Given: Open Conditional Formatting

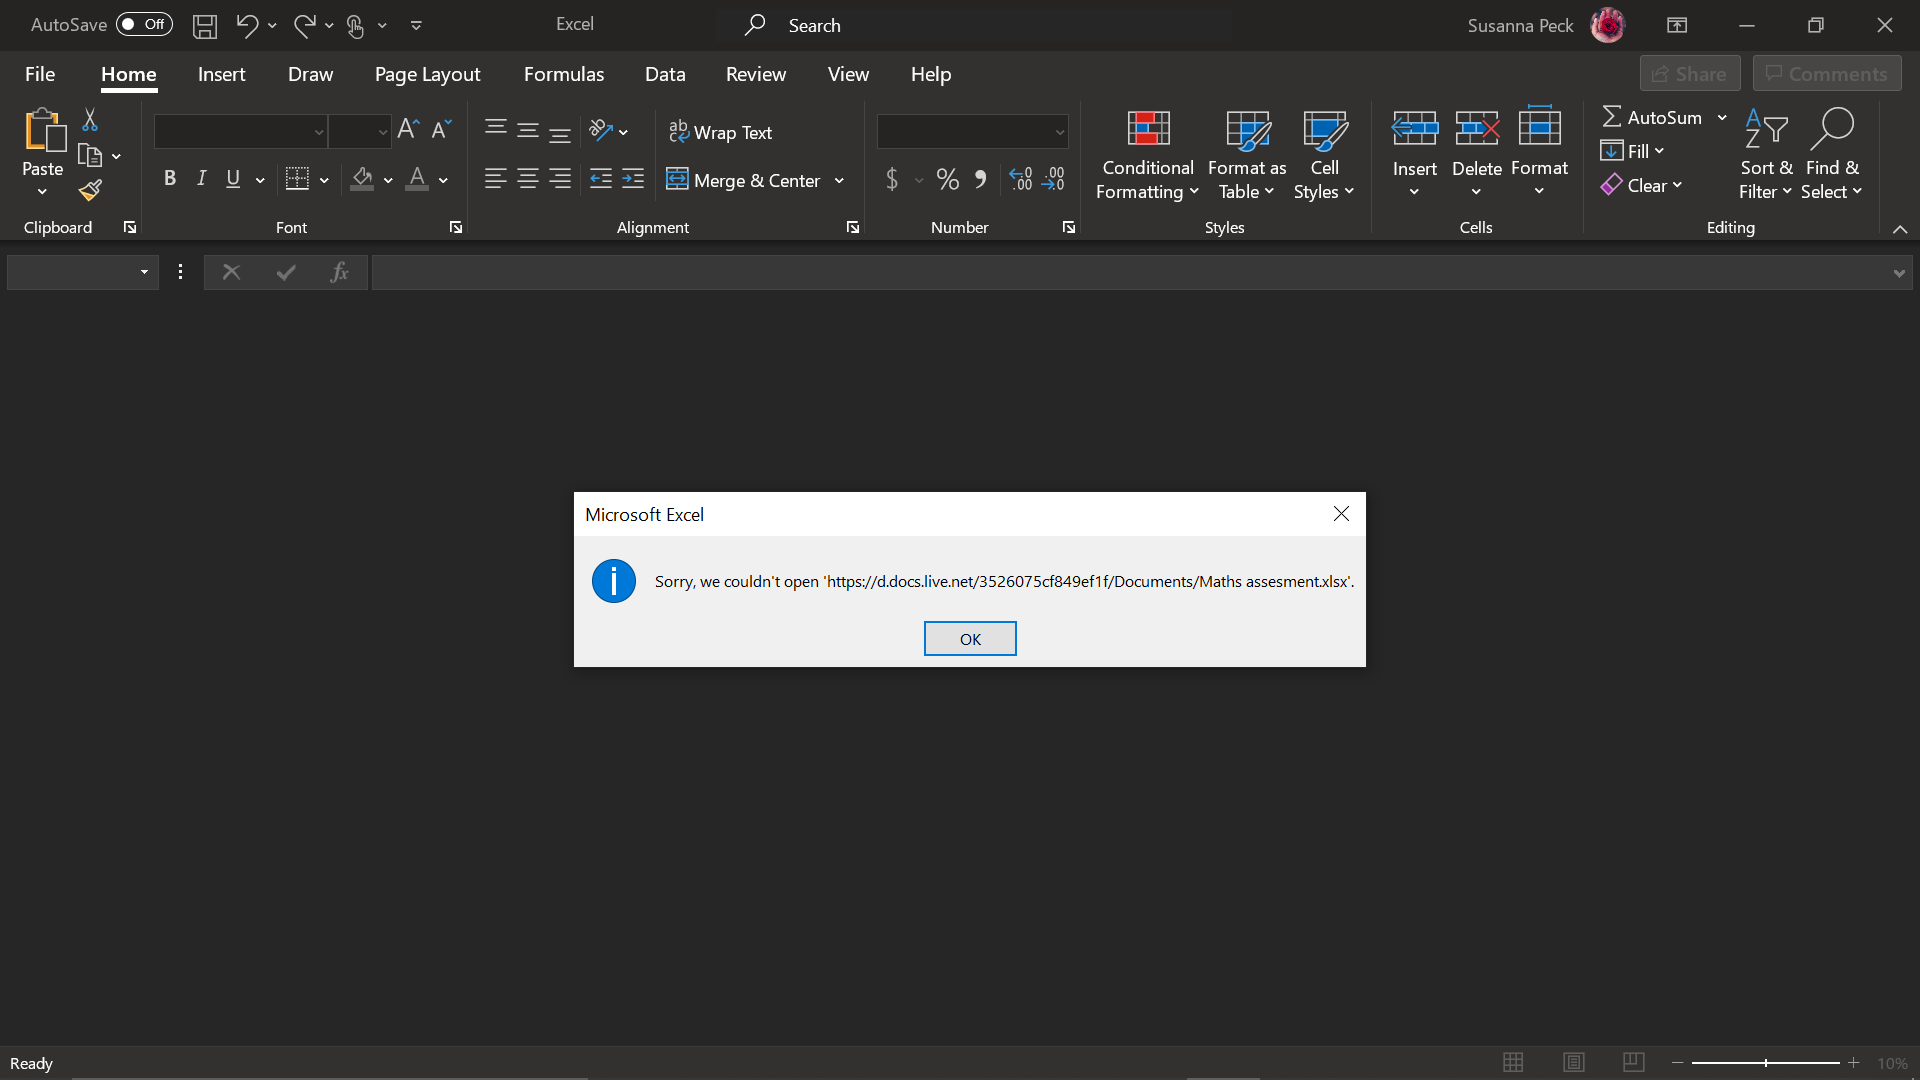Looking at the screenshot, I should [x=1147, y=155].
